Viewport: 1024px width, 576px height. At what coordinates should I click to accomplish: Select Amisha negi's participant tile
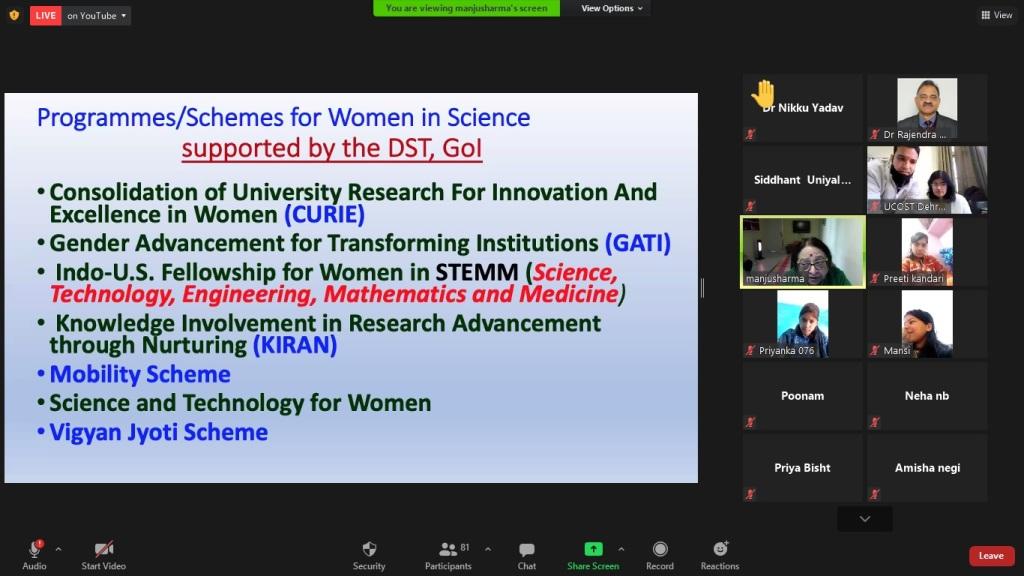point(927,468)
